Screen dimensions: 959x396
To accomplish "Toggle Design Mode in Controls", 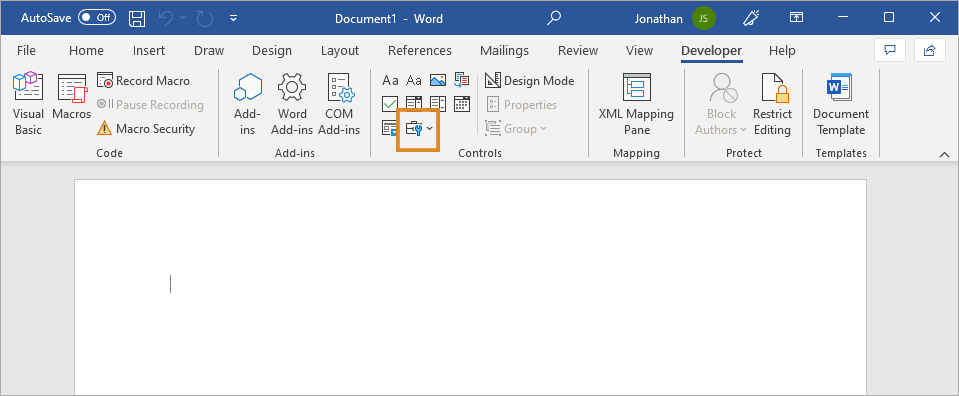I will click(530, 80).
